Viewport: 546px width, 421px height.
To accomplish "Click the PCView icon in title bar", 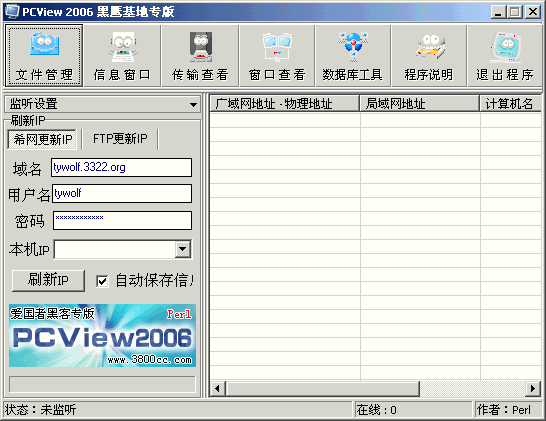I will click(12, 11).
